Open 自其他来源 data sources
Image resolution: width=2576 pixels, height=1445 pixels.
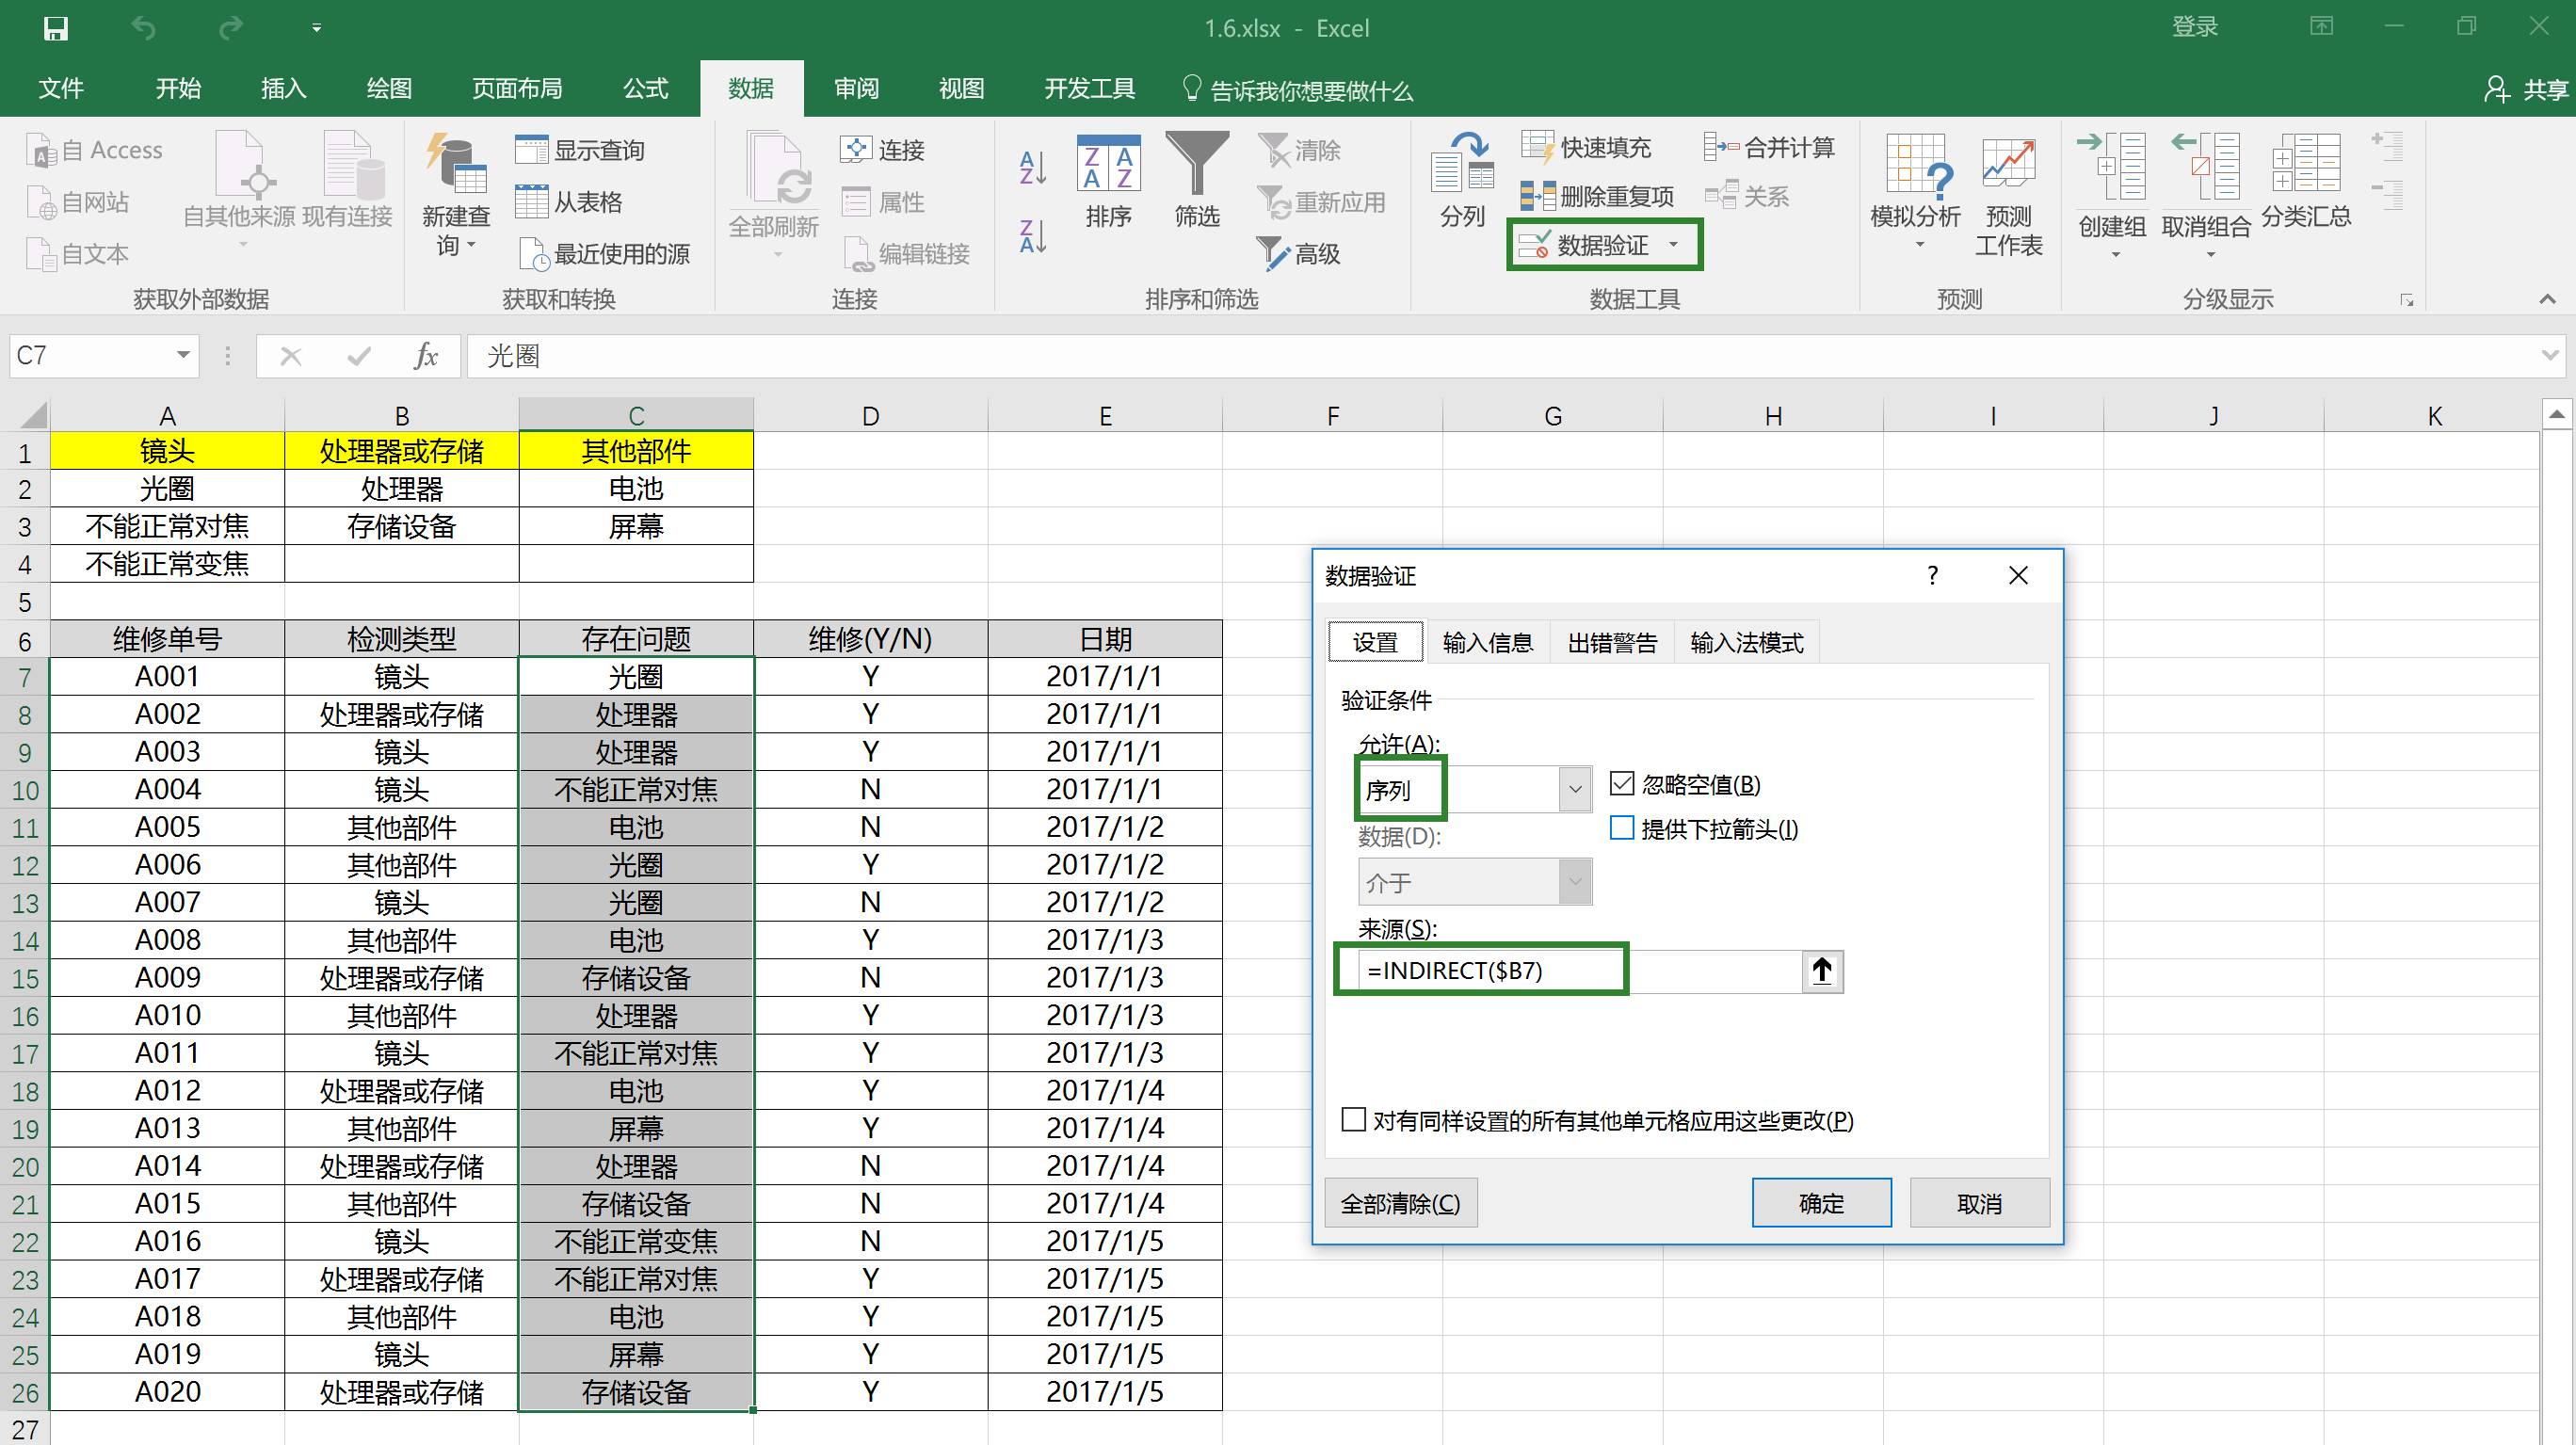(x=239, y=192)
